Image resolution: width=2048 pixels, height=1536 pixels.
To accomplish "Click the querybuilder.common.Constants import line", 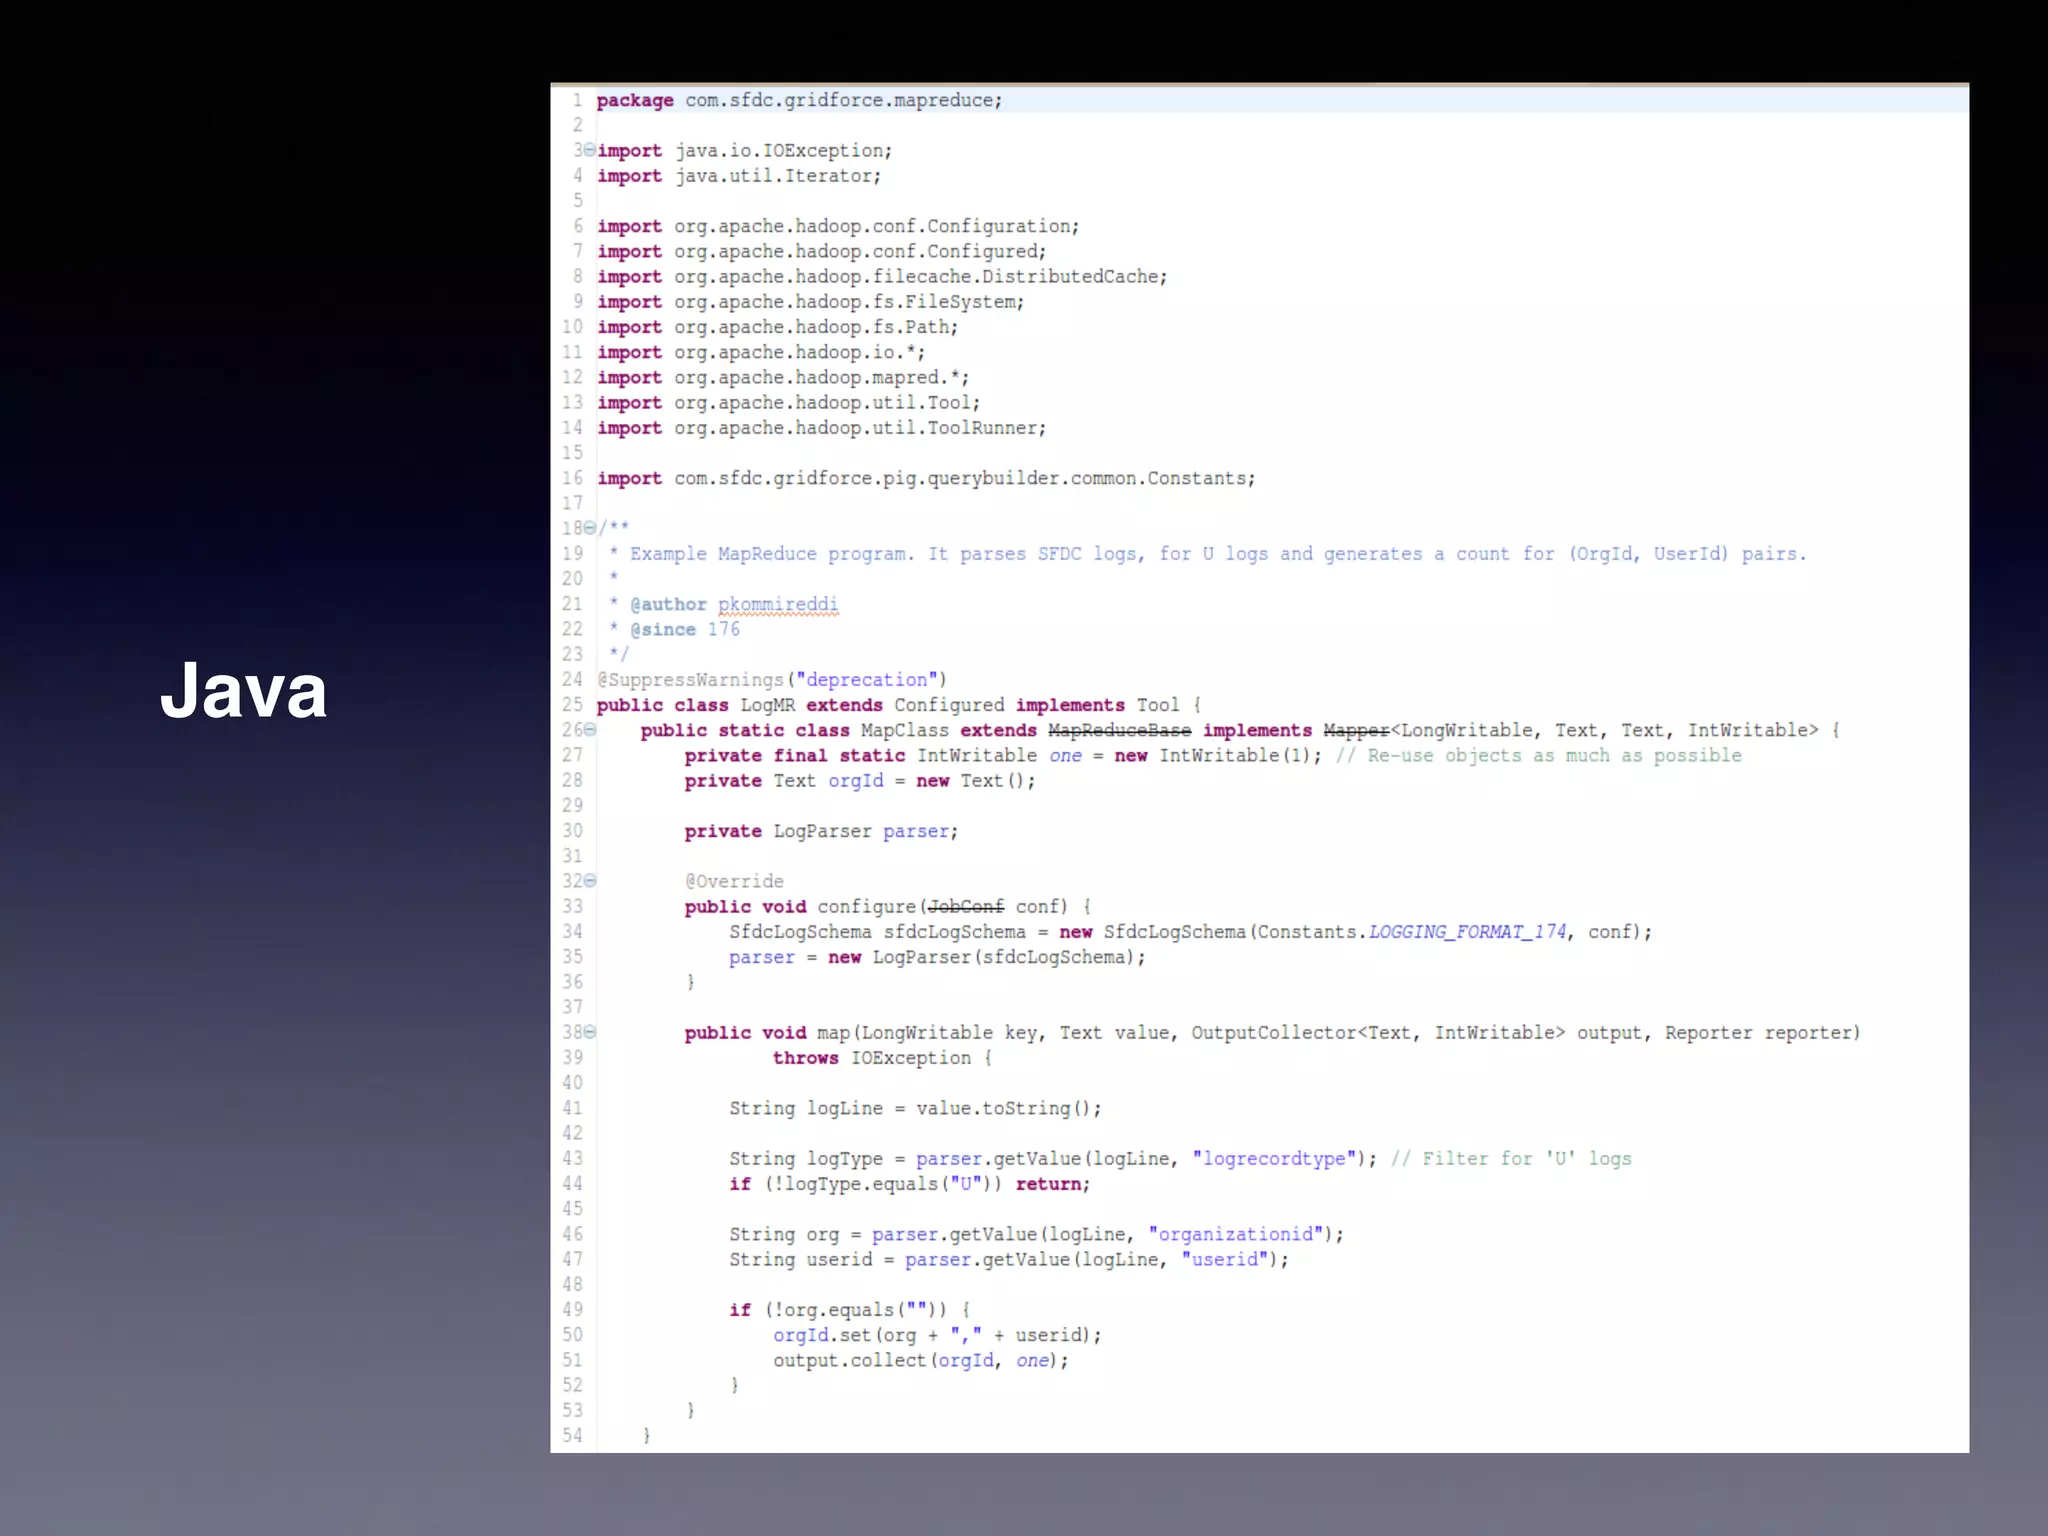I will tap(926, 478).
